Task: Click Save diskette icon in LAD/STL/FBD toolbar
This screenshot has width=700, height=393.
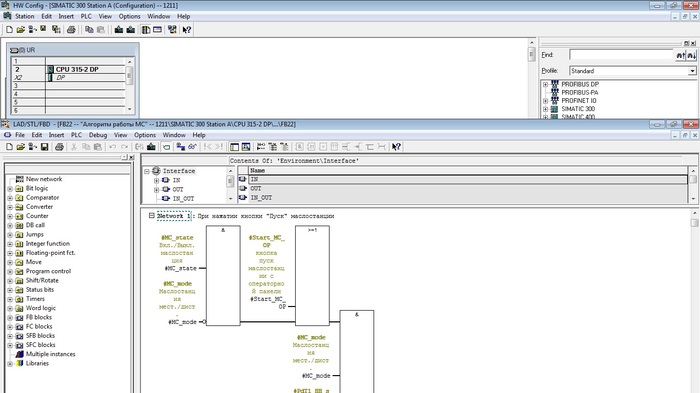Action: point(44,147)
